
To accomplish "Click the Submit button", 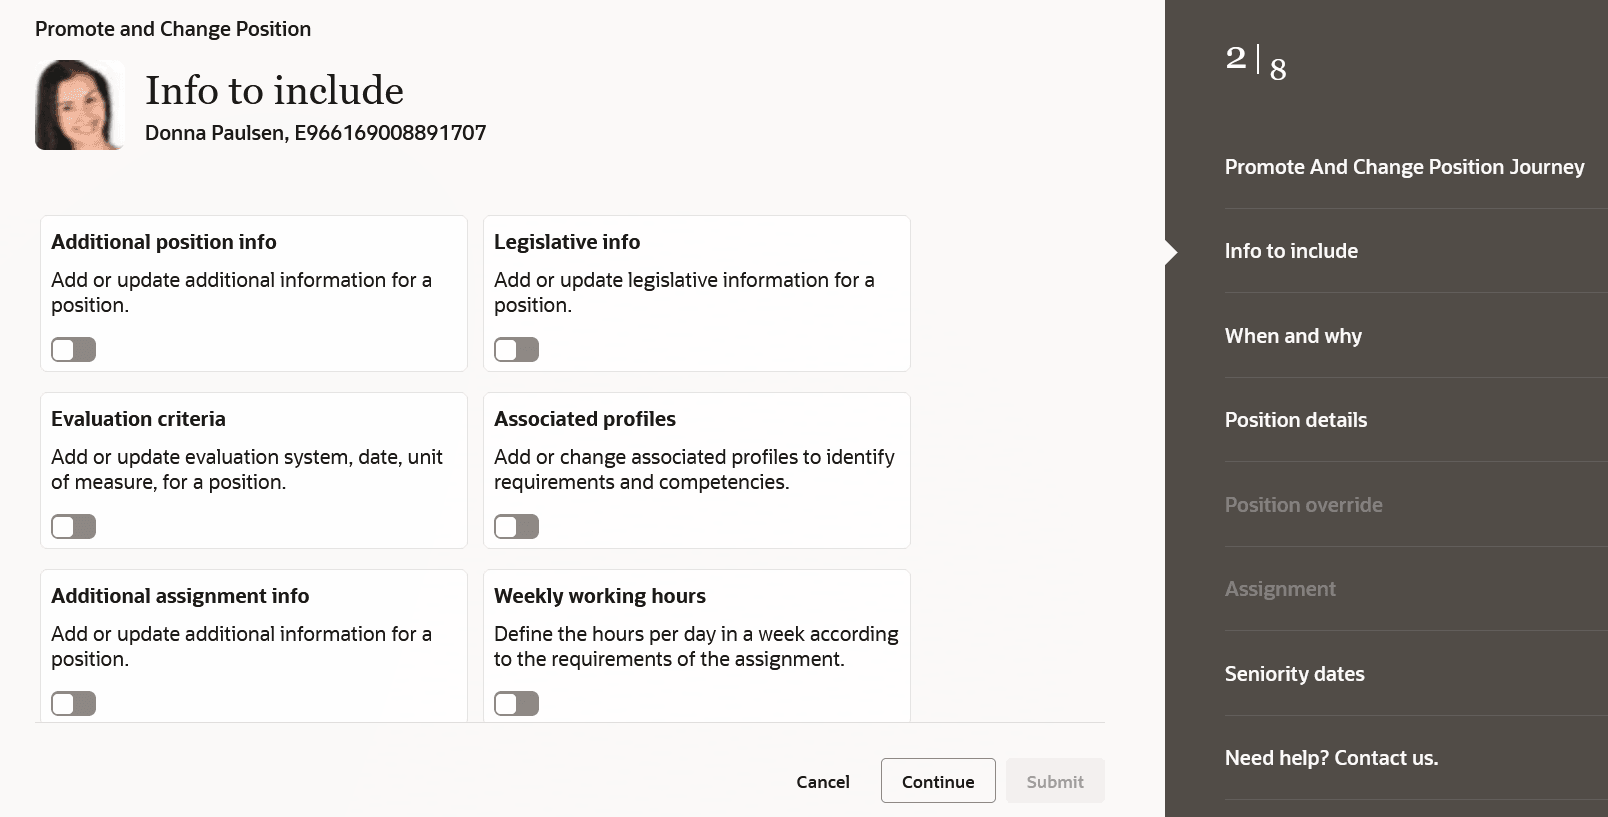I will (1054, 781).
